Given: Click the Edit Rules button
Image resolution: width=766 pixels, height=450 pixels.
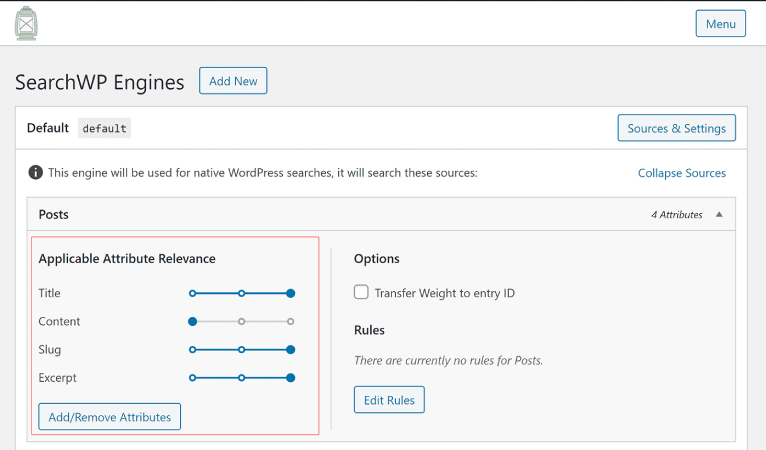Looking at the screenshot, I should [389, 400].
